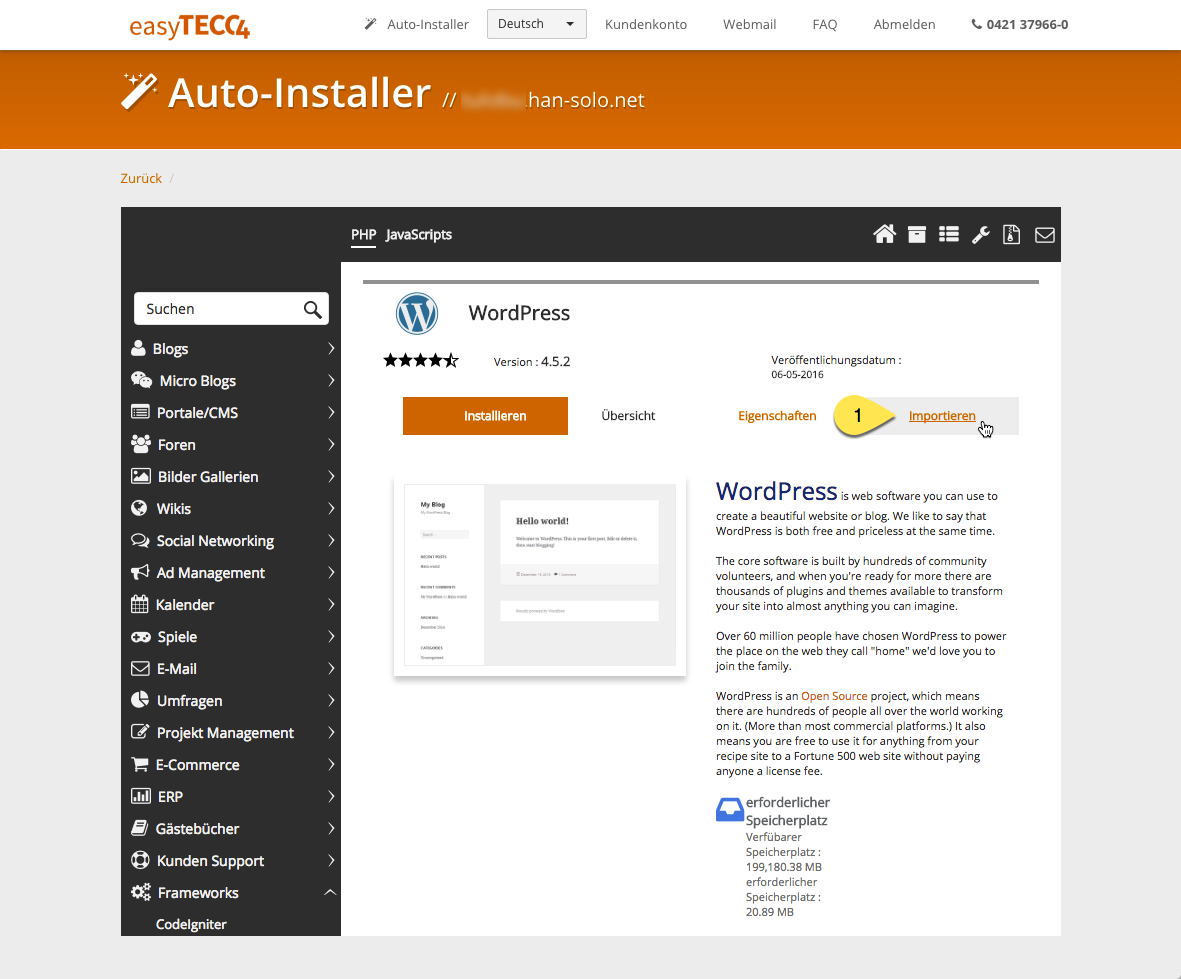Open the Eigenschaften tab

click(777, 416)
